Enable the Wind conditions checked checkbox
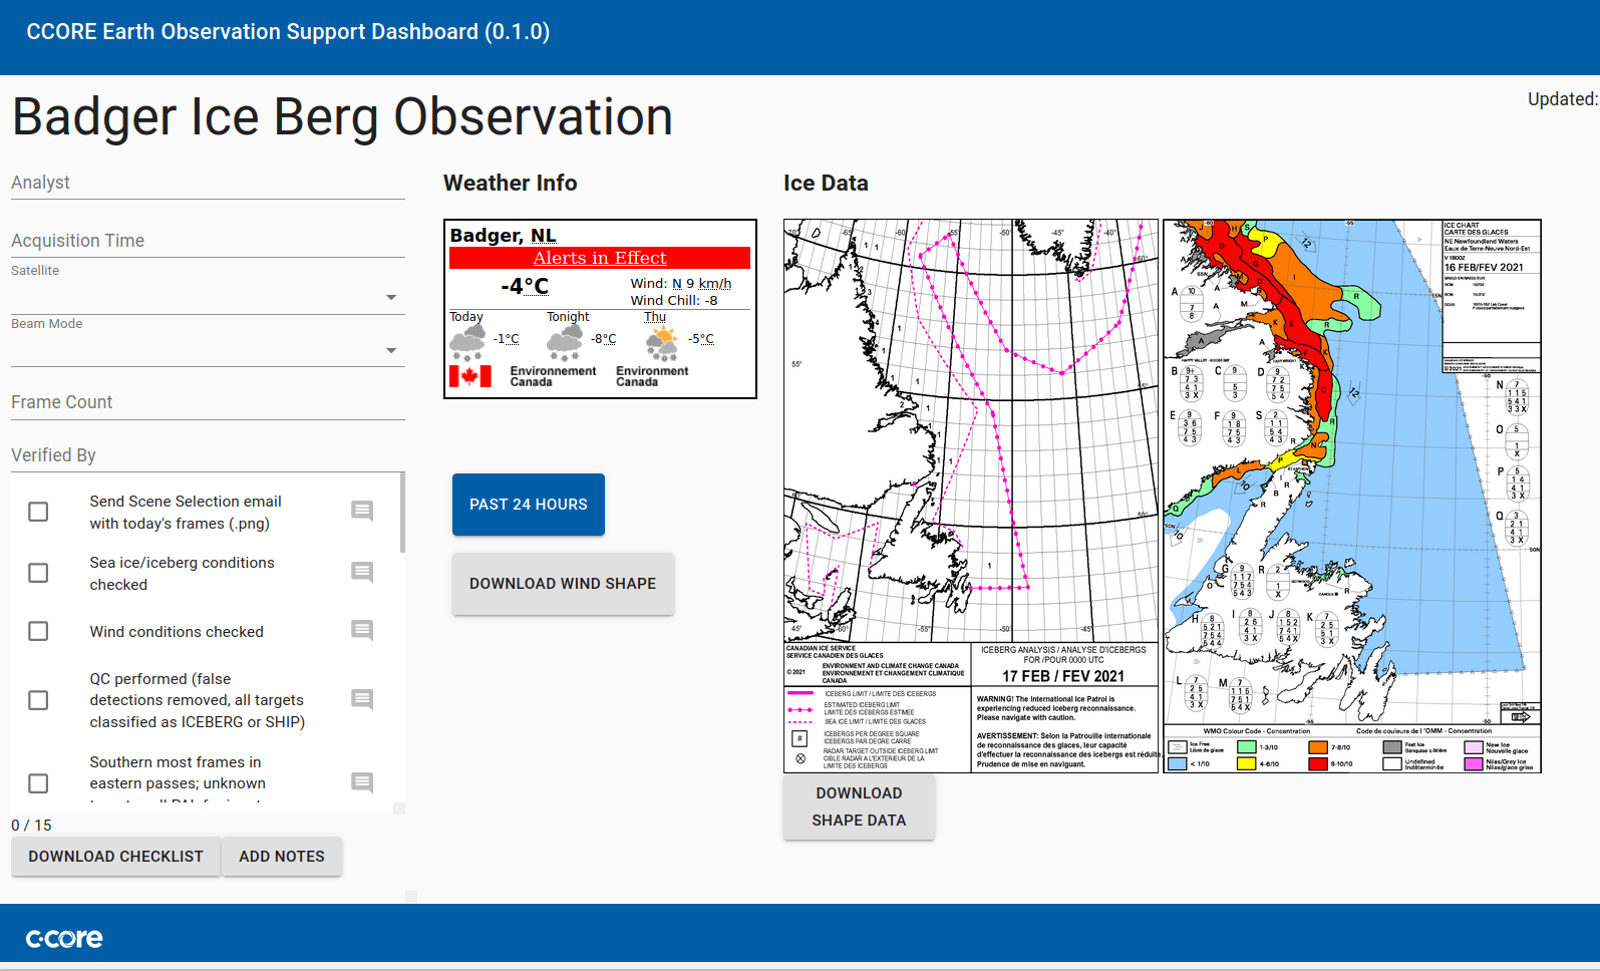This screenshot has width=1600, height=971. point(37,631)
